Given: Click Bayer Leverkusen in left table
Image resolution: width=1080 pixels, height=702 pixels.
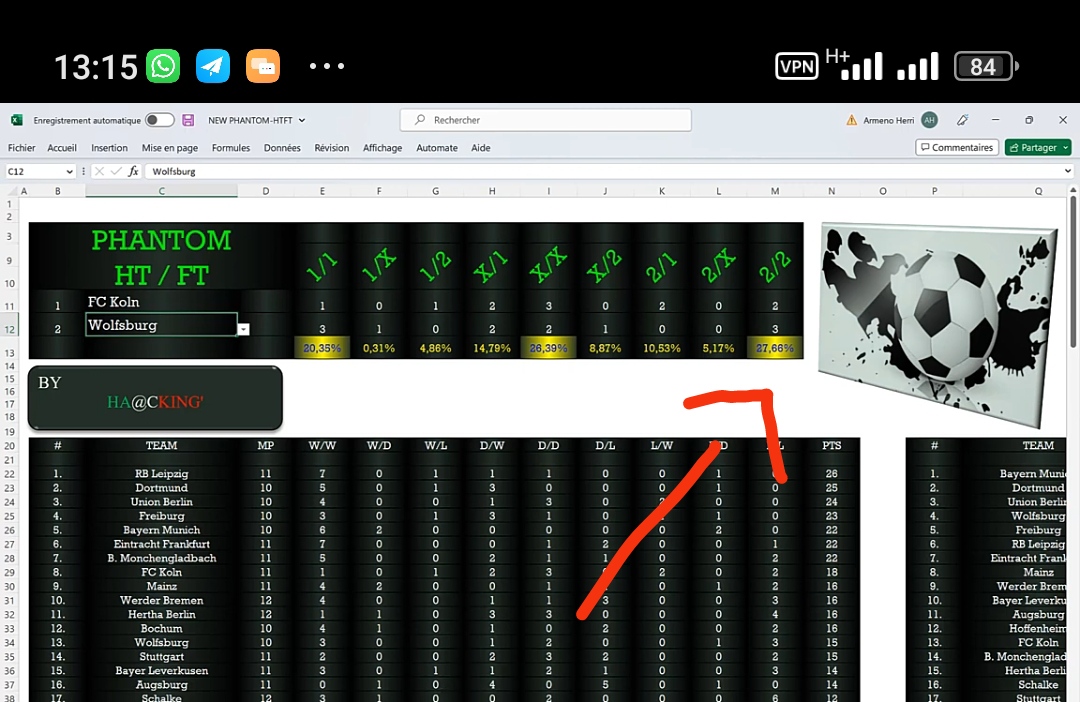Looking at the screenshot, I should pyautogui.click(x=161, y=670).
